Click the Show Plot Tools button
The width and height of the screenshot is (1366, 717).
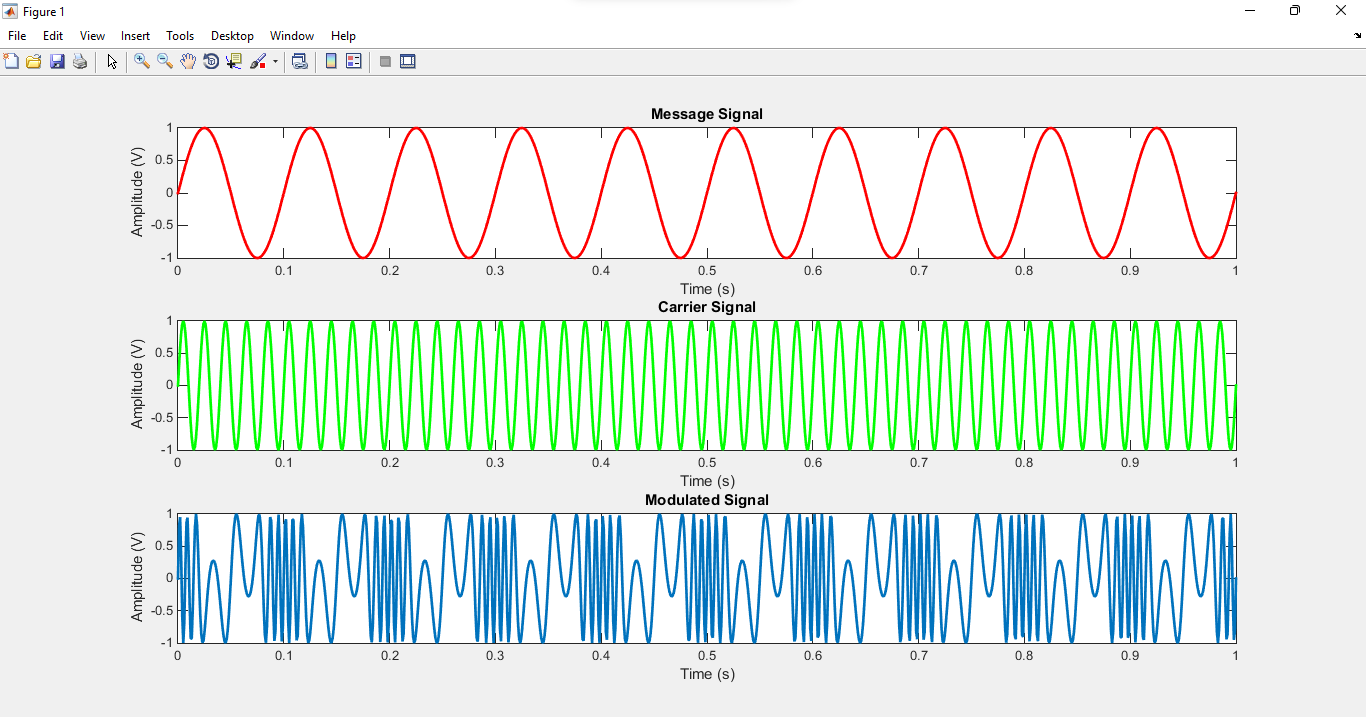tap(407, 62)
